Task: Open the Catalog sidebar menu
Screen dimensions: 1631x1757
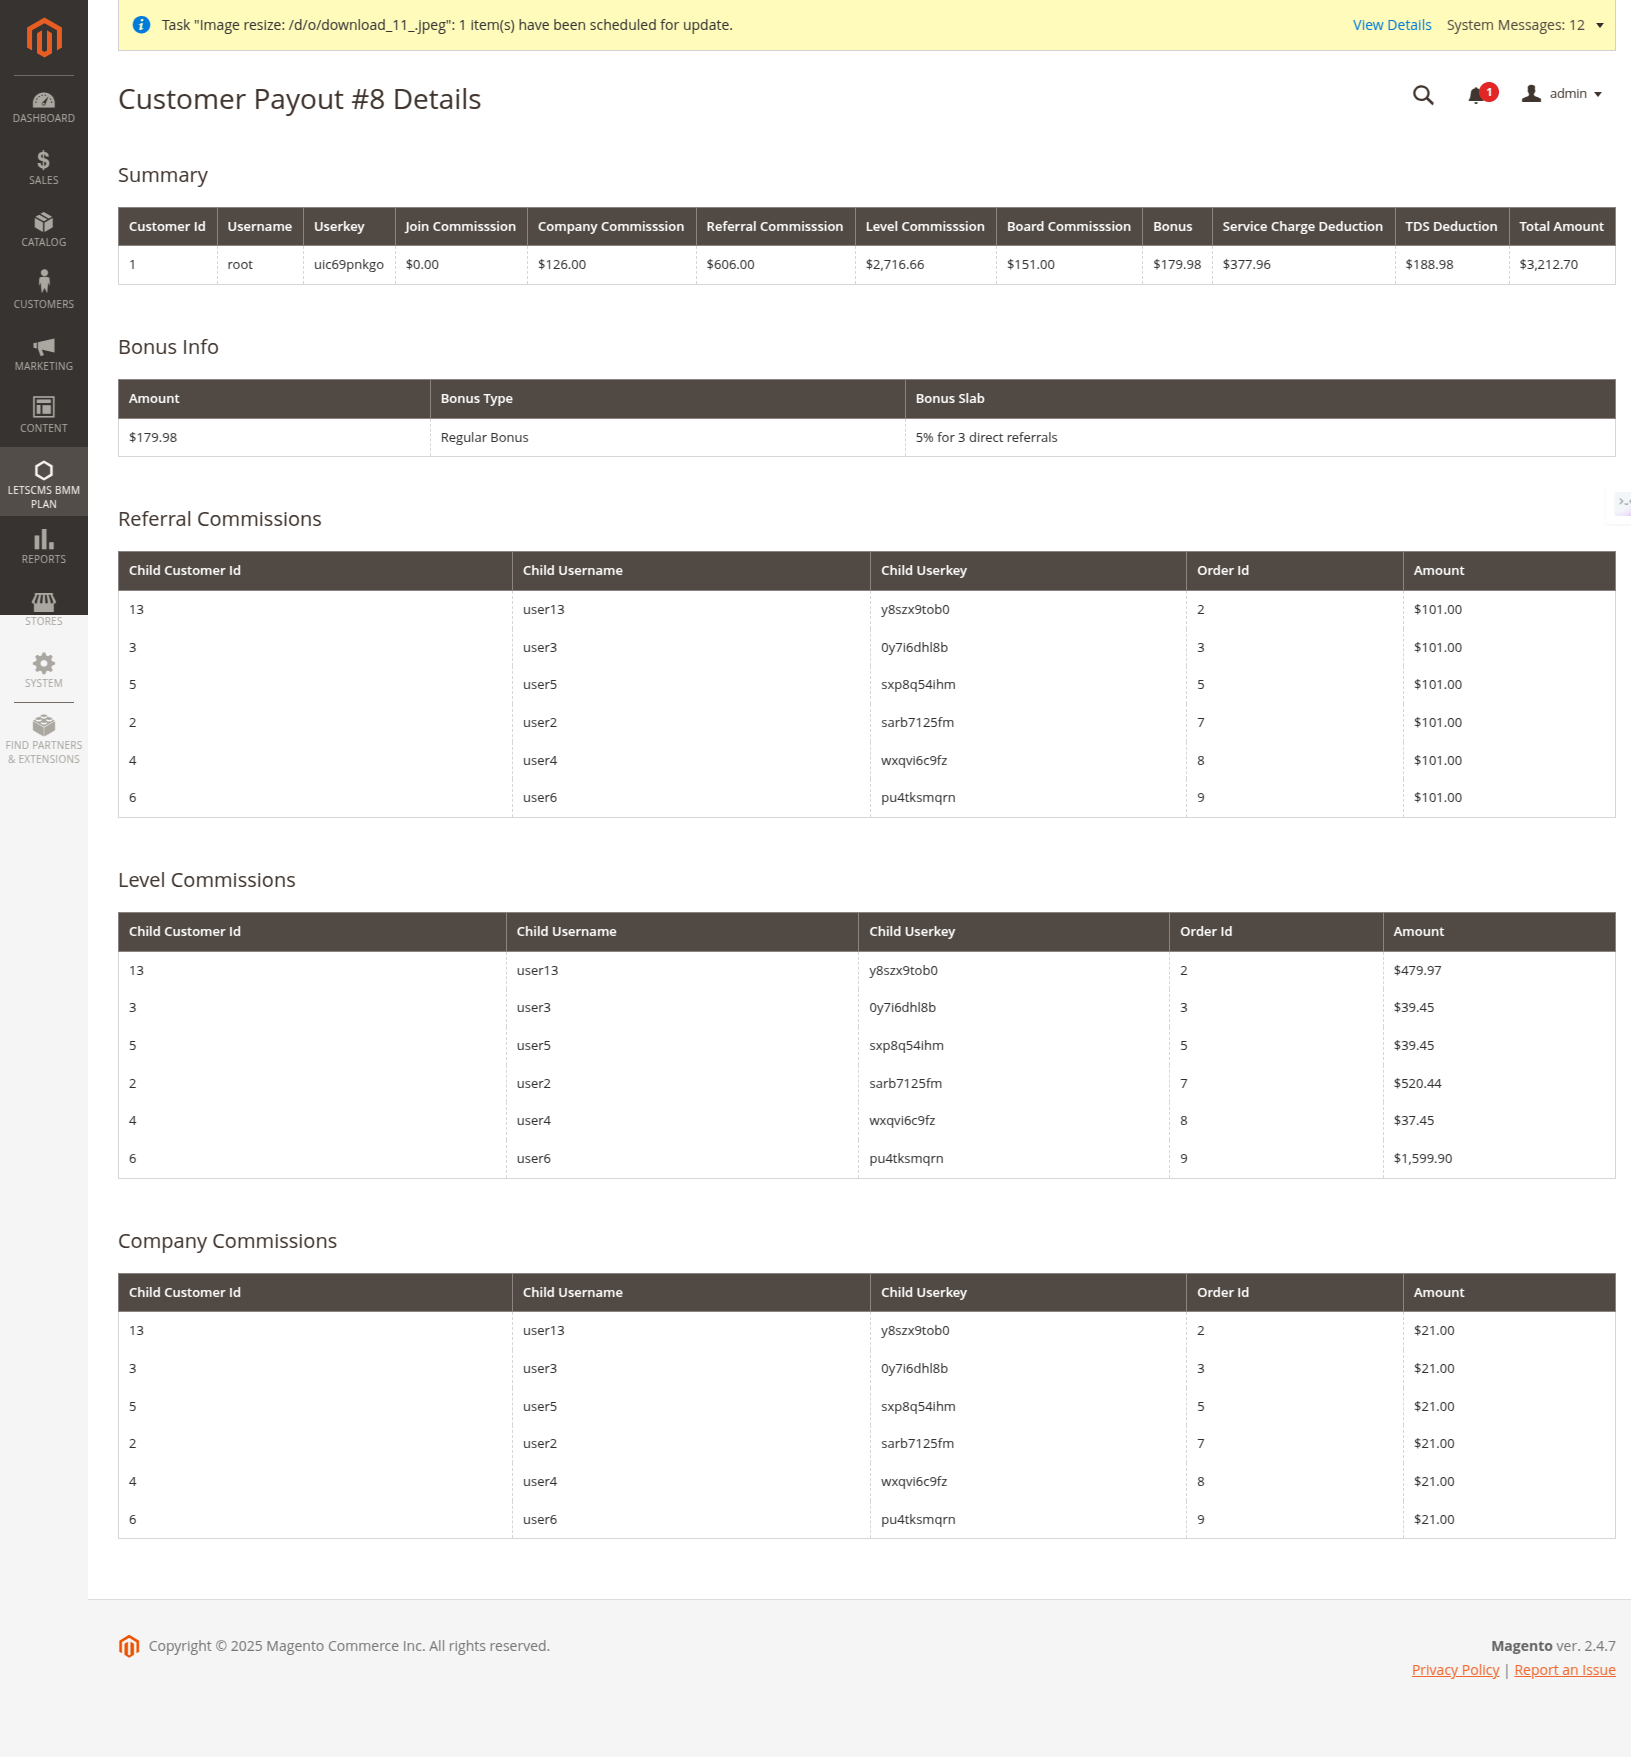Action: click(43, 229)
